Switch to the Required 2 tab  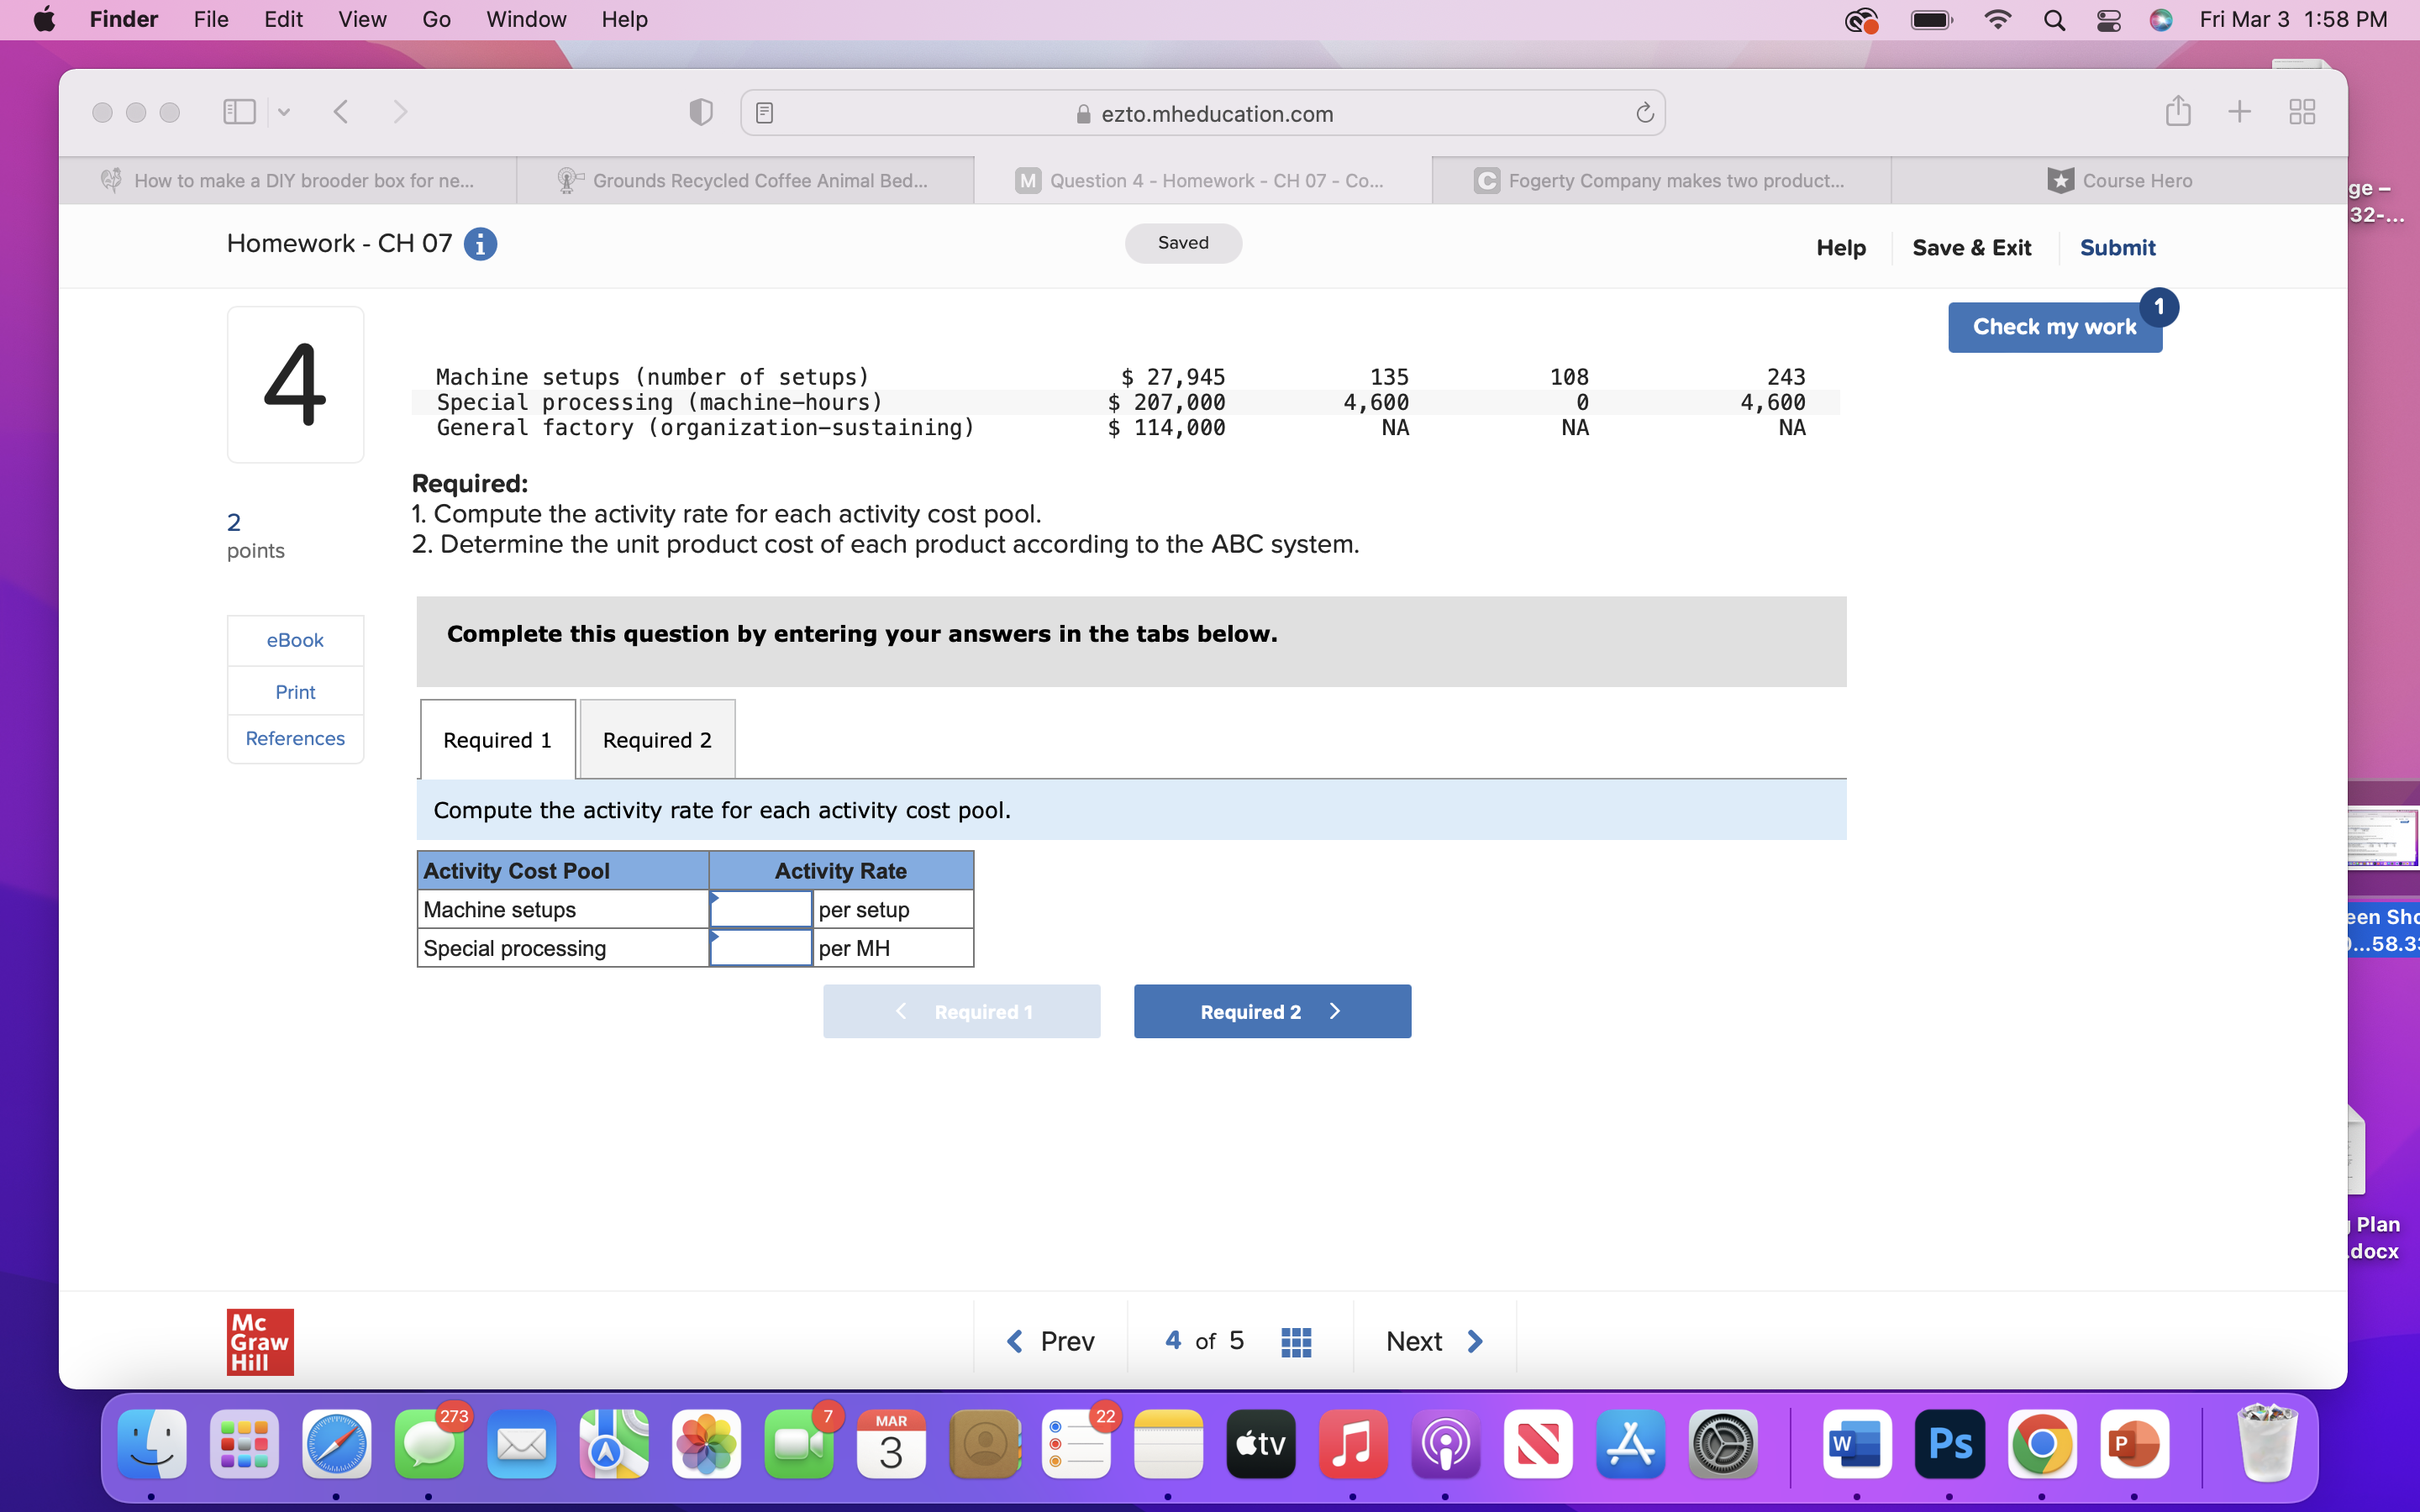point(657,740)
